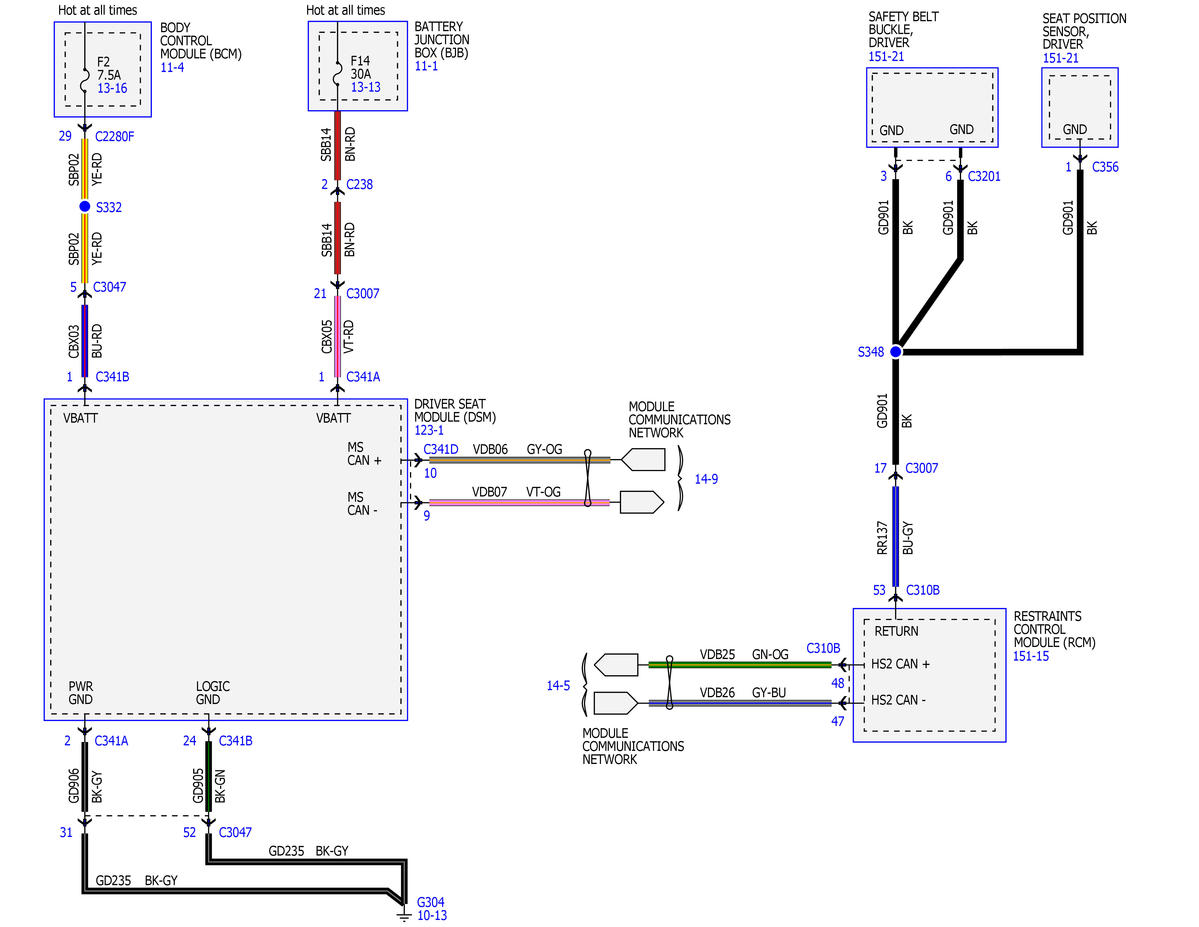Viewport: 1199px width, 927px height.
Task: Open the 10-13 ground reference link
Action: [x=432, y=916]
